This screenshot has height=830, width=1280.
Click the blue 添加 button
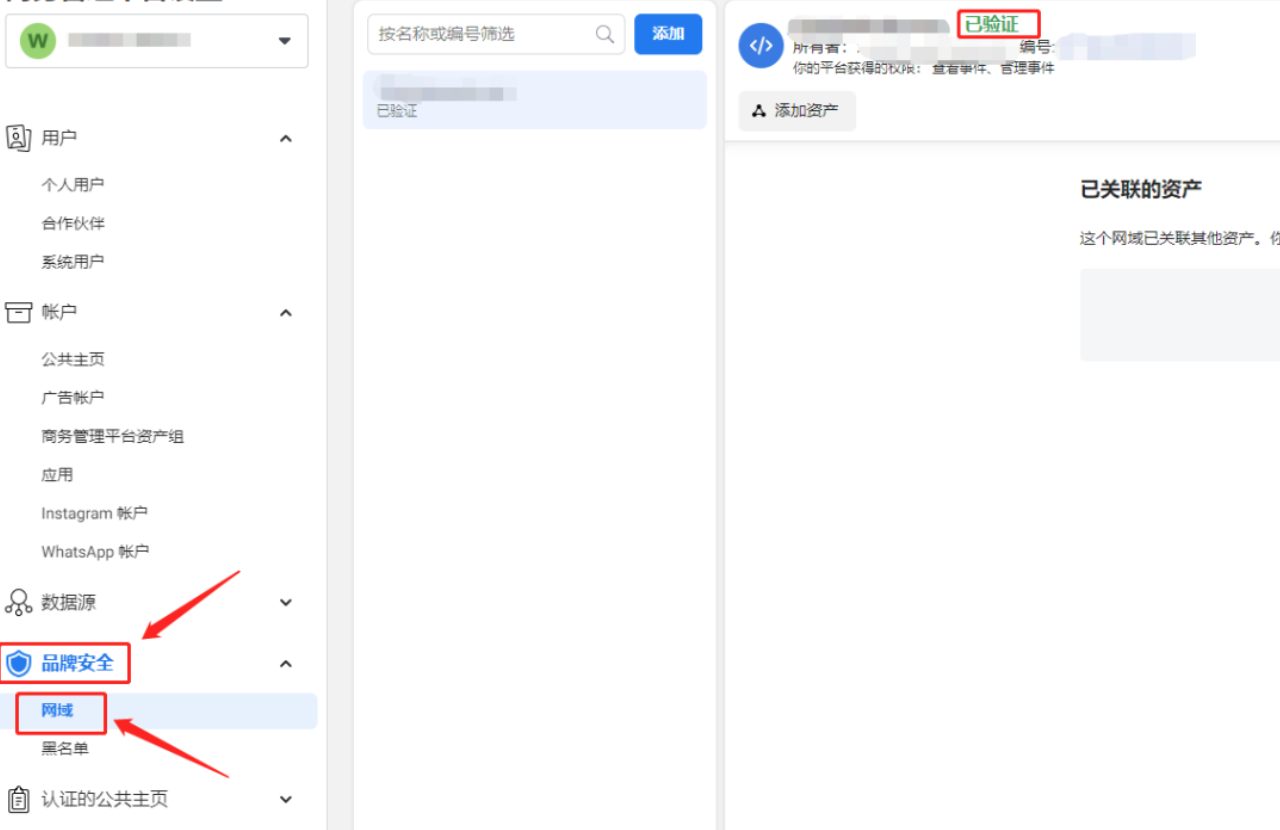click(667, 33)
